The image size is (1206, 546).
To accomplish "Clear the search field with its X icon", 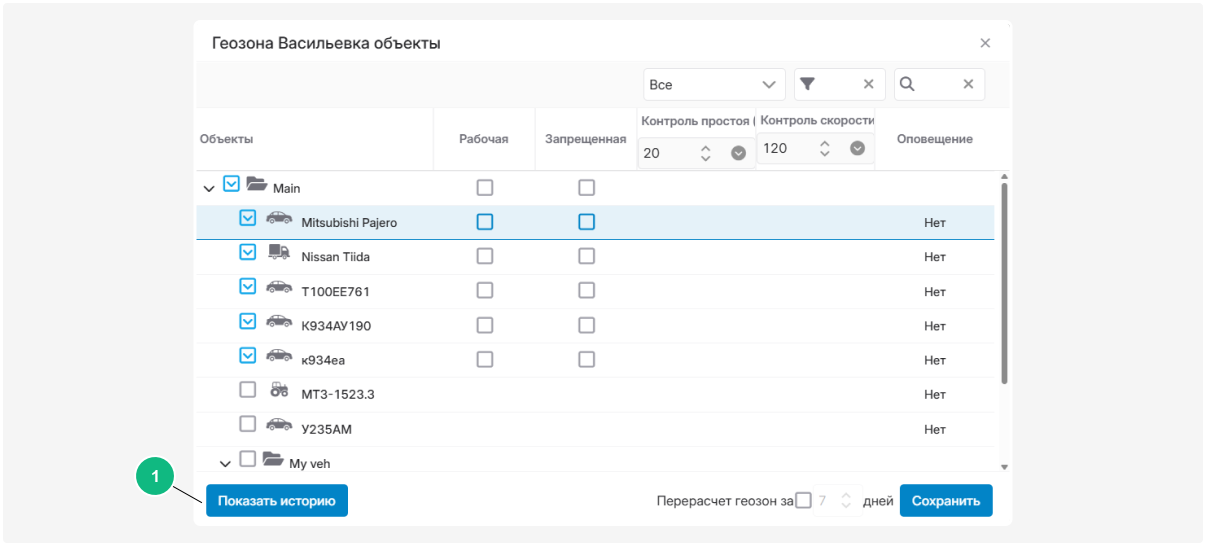I will point(968,85).
